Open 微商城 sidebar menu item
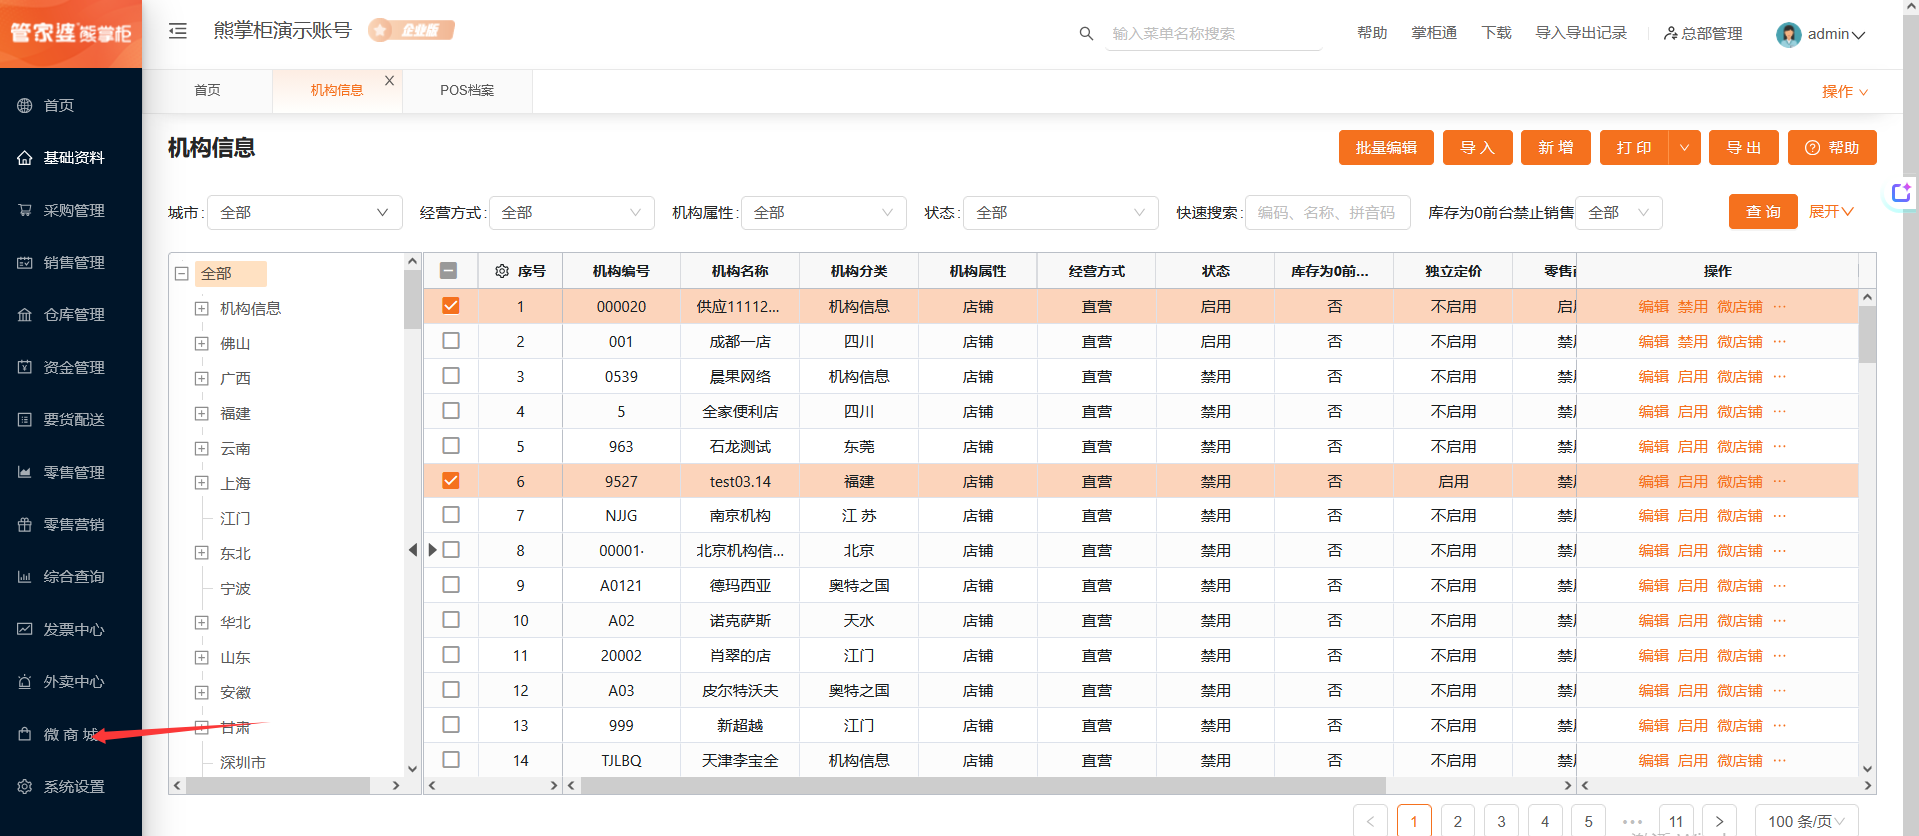Viewport: 1919px width, 836px height. click(70, 735)
